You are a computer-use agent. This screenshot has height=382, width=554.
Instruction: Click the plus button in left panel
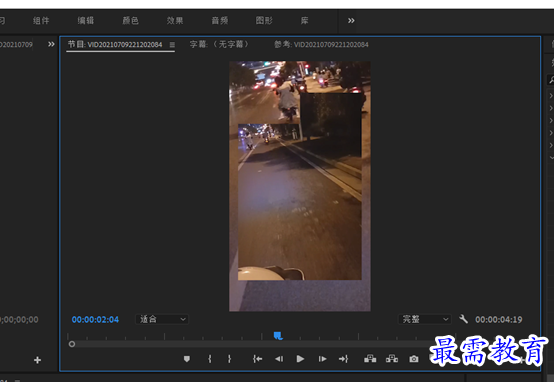[37, 360]
